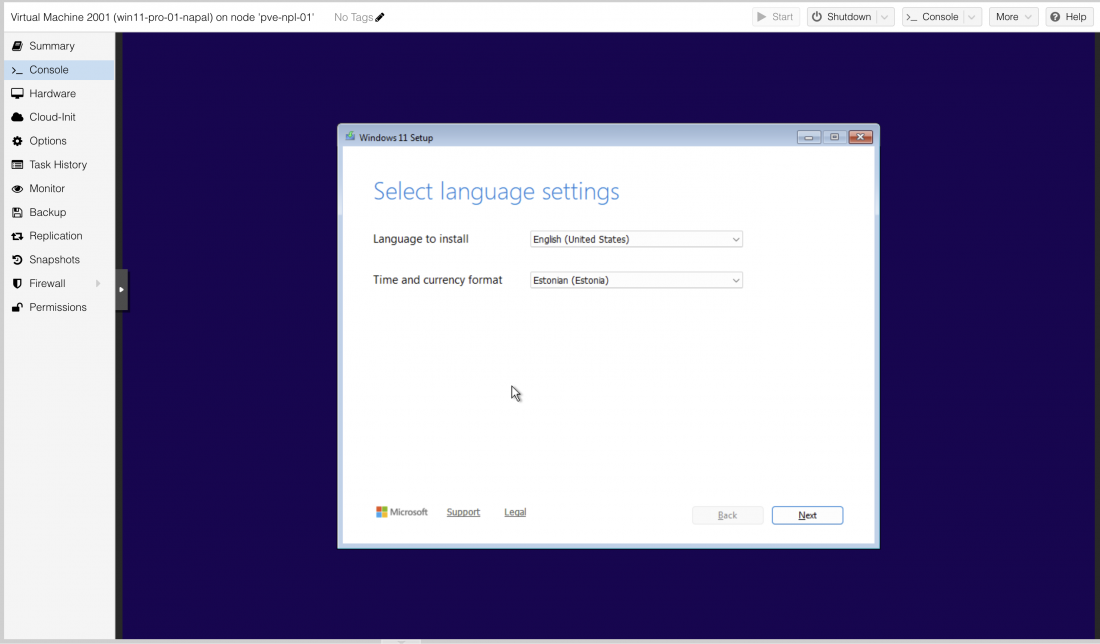Open the Options page
The height and width of the screenshot is (644, 1100).
tap(59, 141)
